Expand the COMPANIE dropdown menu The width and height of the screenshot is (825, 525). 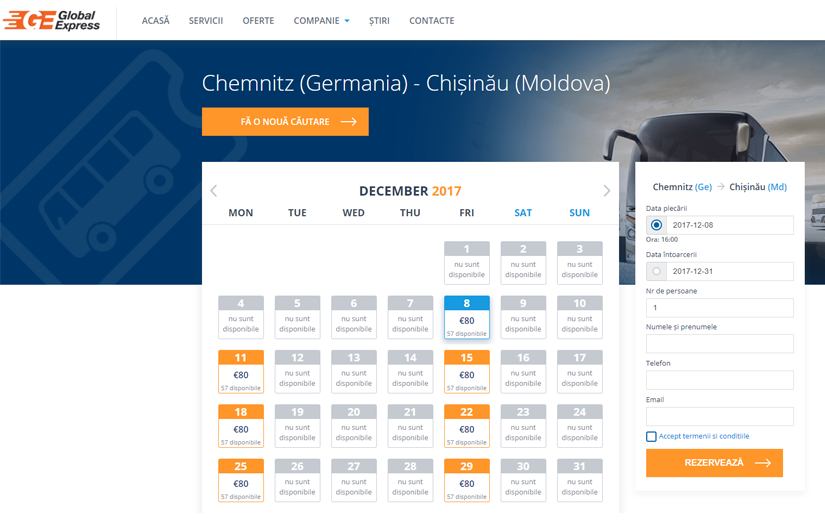321,21
